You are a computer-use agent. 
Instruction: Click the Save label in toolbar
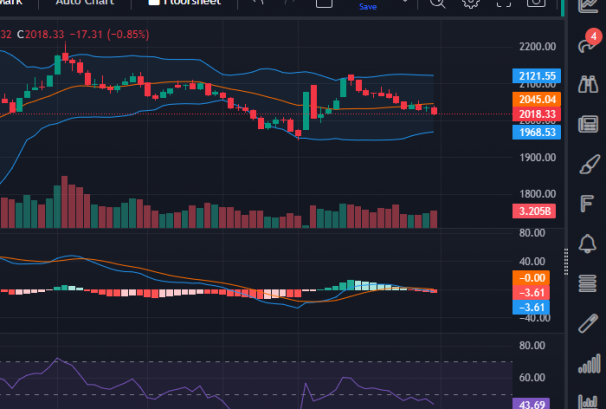click(368, 7)
